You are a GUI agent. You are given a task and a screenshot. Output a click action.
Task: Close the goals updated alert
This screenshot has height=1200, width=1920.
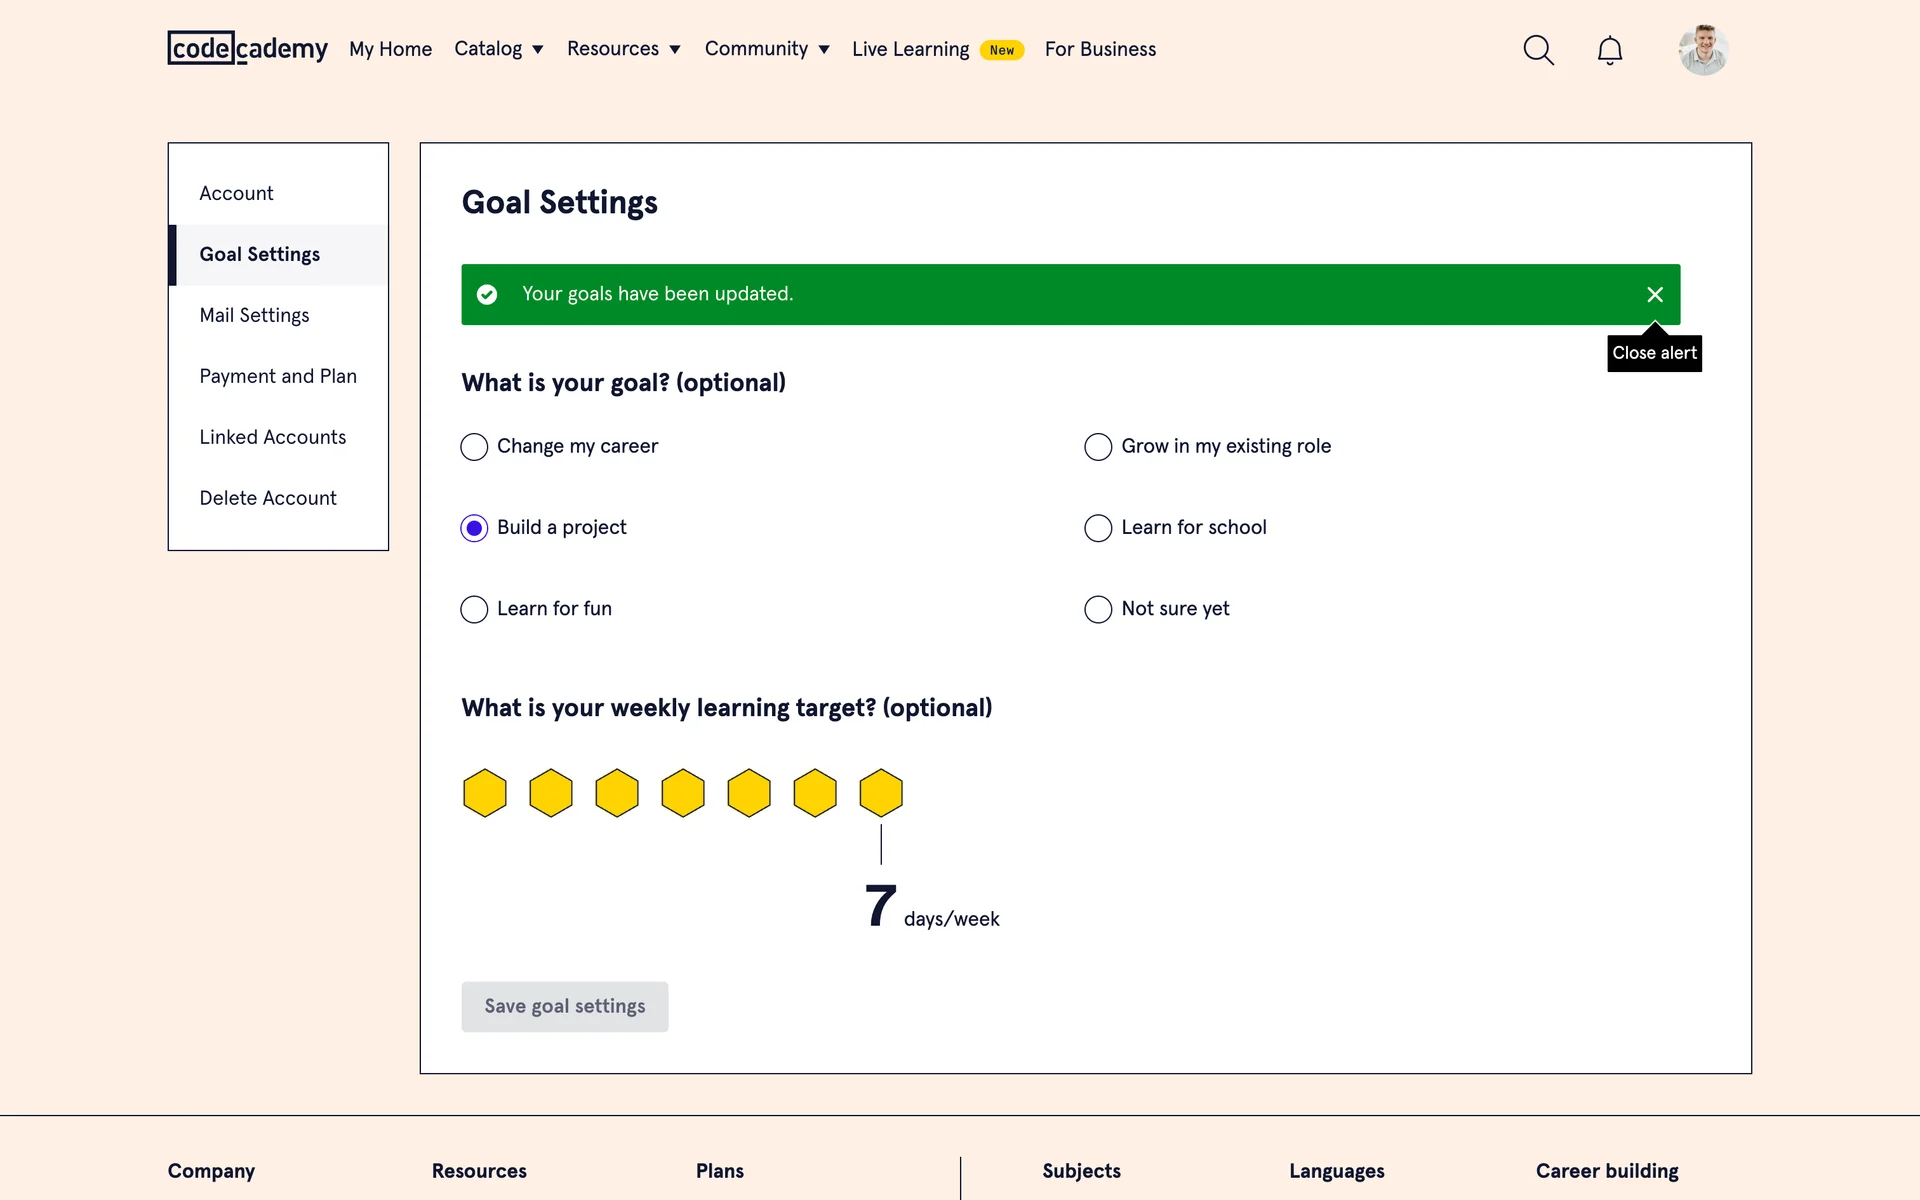click(x=1654, y=295)
